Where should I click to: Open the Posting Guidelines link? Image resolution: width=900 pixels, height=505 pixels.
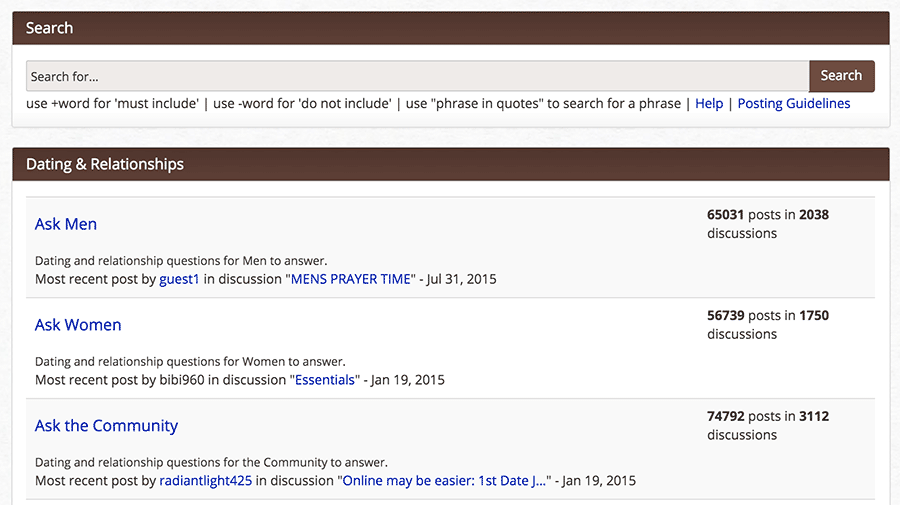pyautogui.click(x=794, y=104)
